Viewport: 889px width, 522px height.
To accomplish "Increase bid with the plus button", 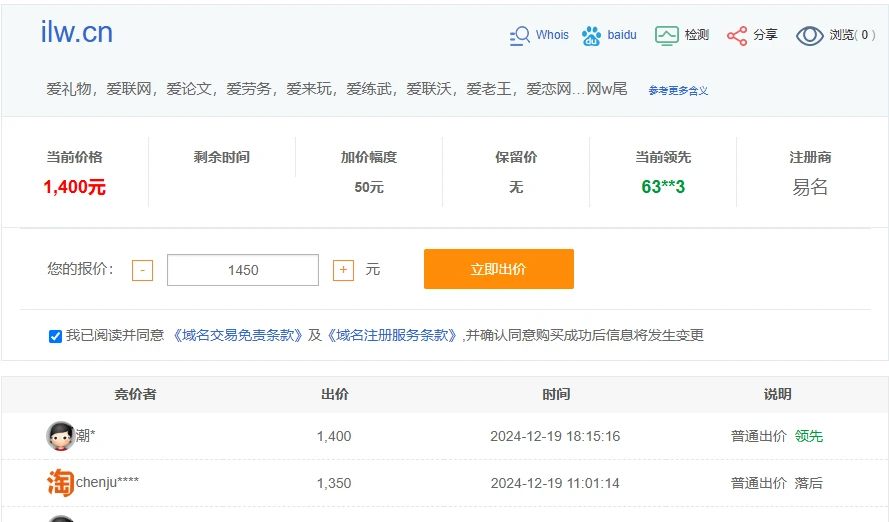I will [343, 270].
